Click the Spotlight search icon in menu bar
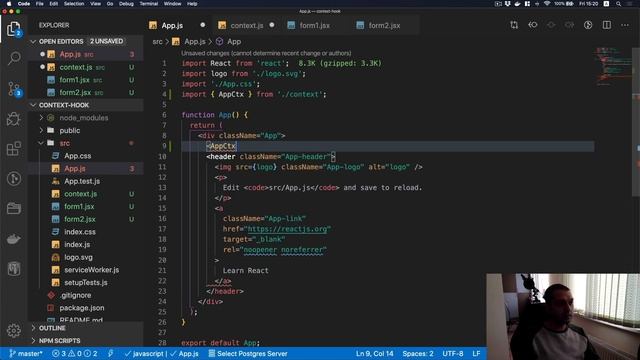This screenshot has height=360, width=640. click(x=618, y=4)
